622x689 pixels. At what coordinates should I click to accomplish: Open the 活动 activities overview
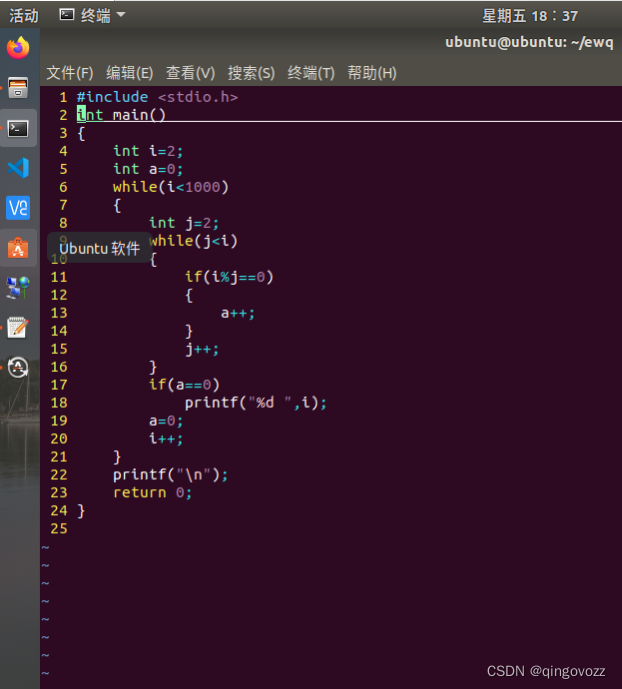24,16
